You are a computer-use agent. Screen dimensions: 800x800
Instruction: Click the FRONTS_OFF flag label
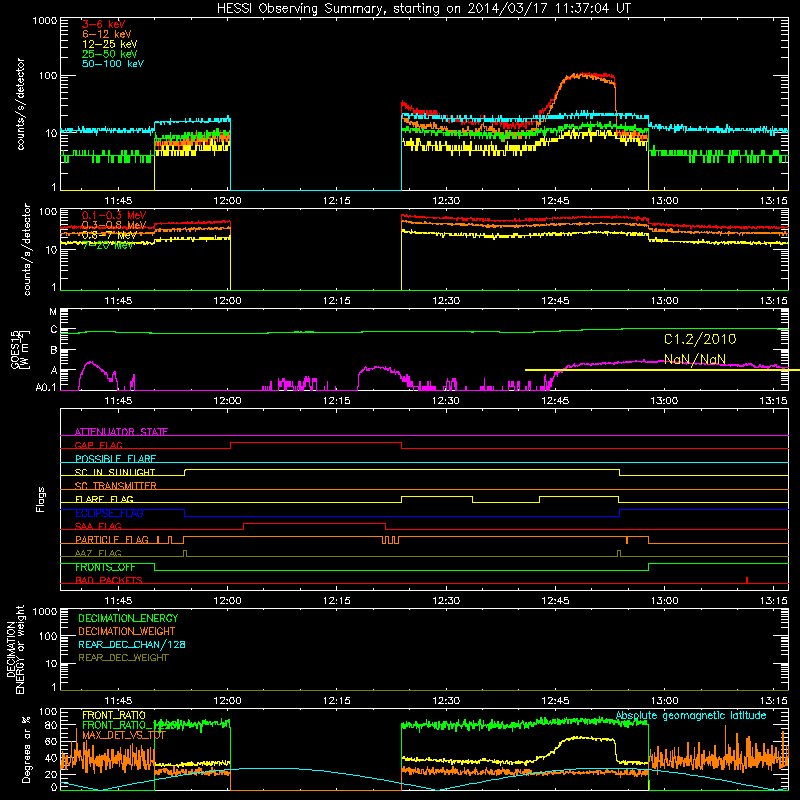[105, 567]
